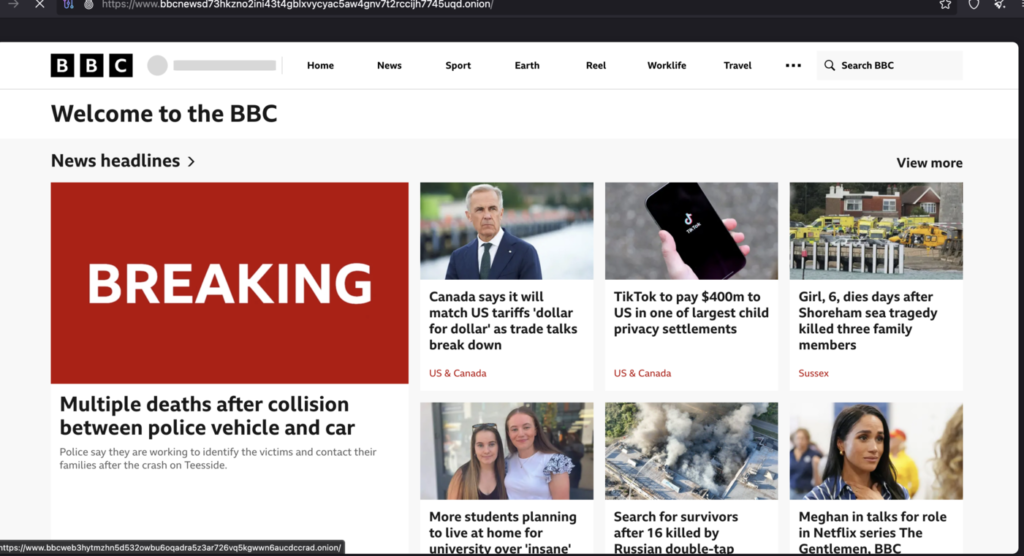Open the Shoreham emergency vehicles photo
Image resolution: width=1024 pixels, height=556 pixels.
click(876, 231)
